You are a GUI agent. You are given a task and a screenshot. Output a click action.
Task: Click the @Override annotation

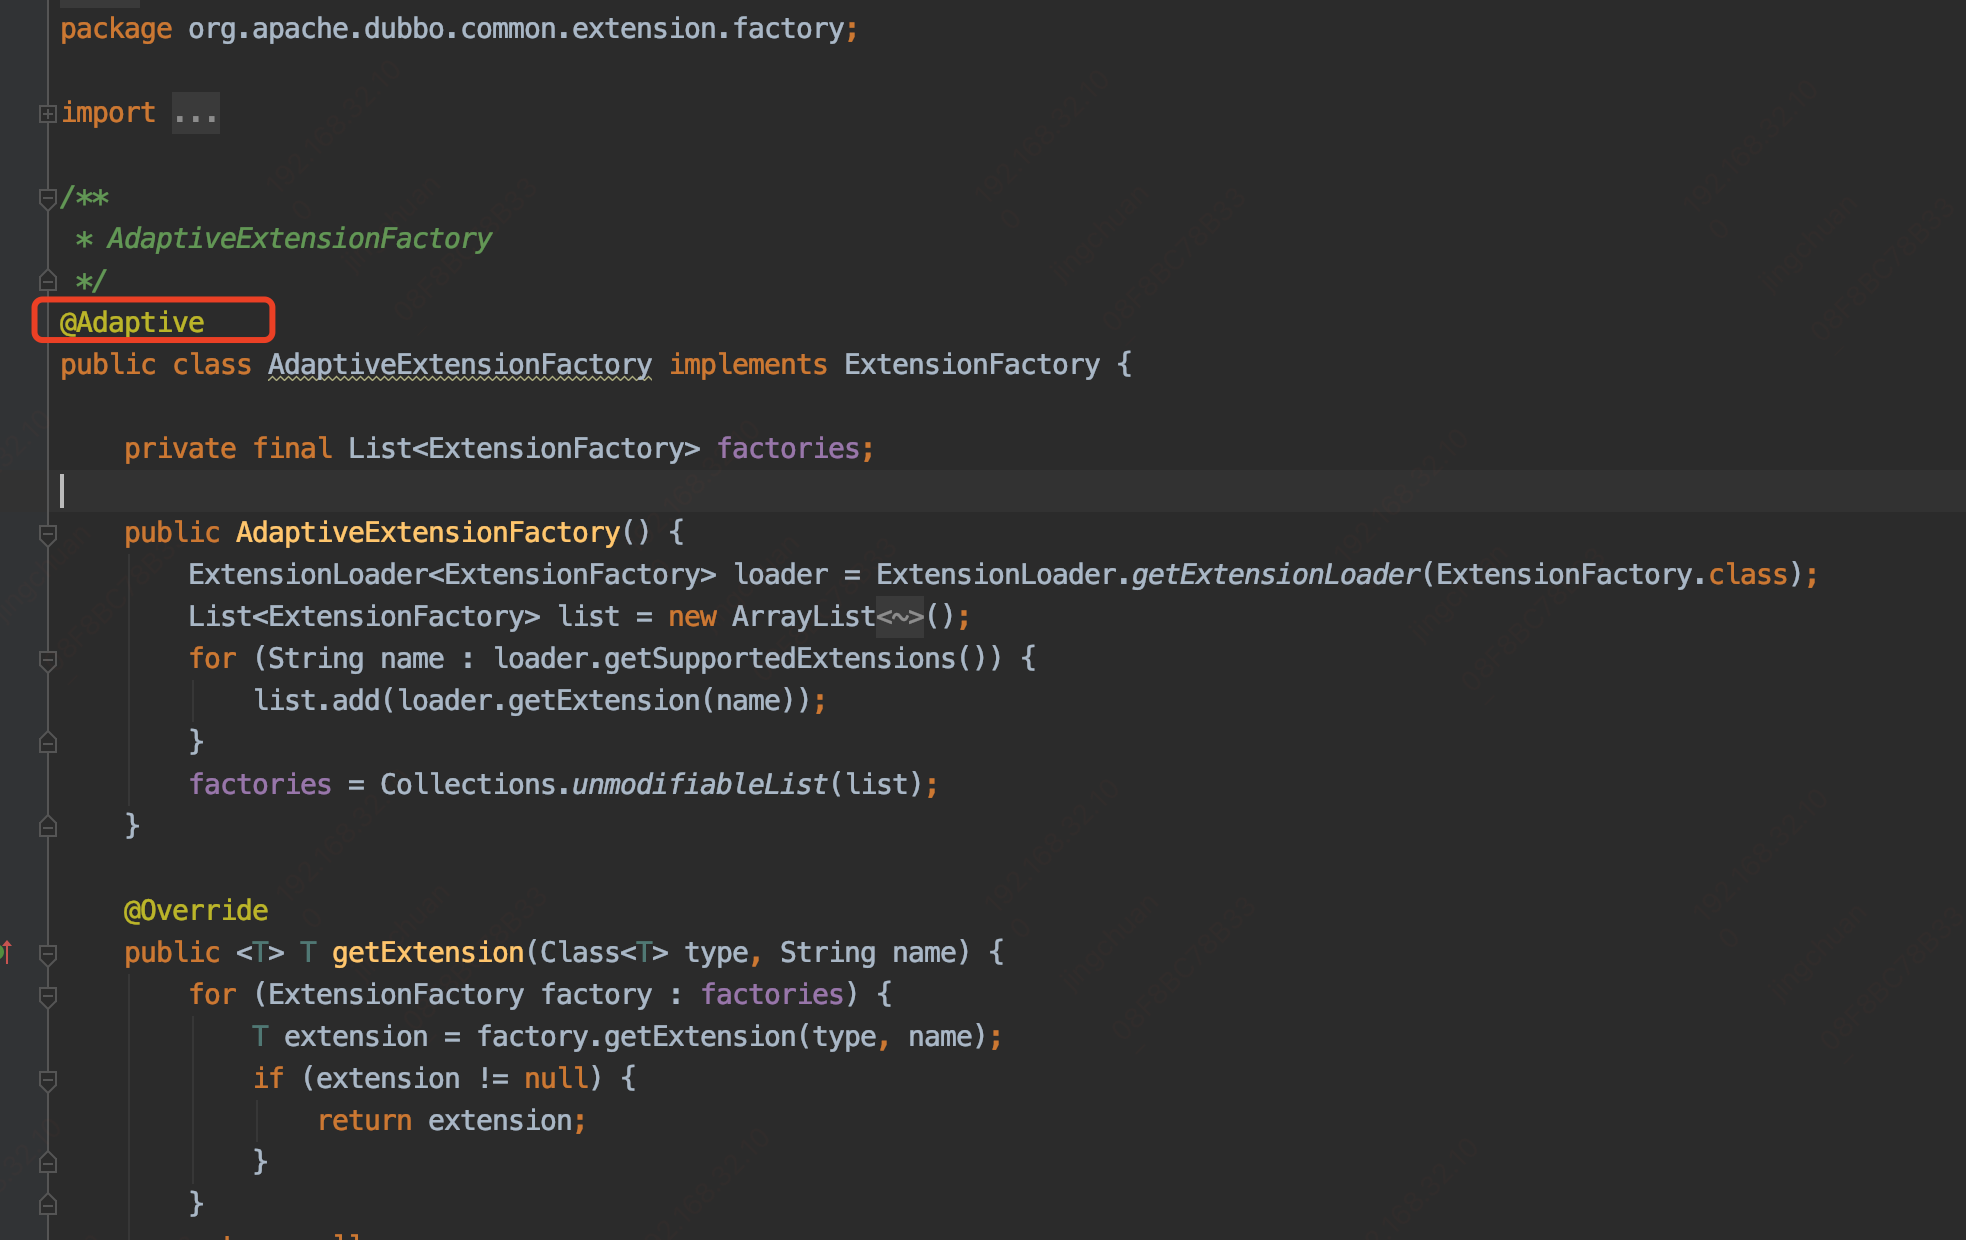[196, 910]
